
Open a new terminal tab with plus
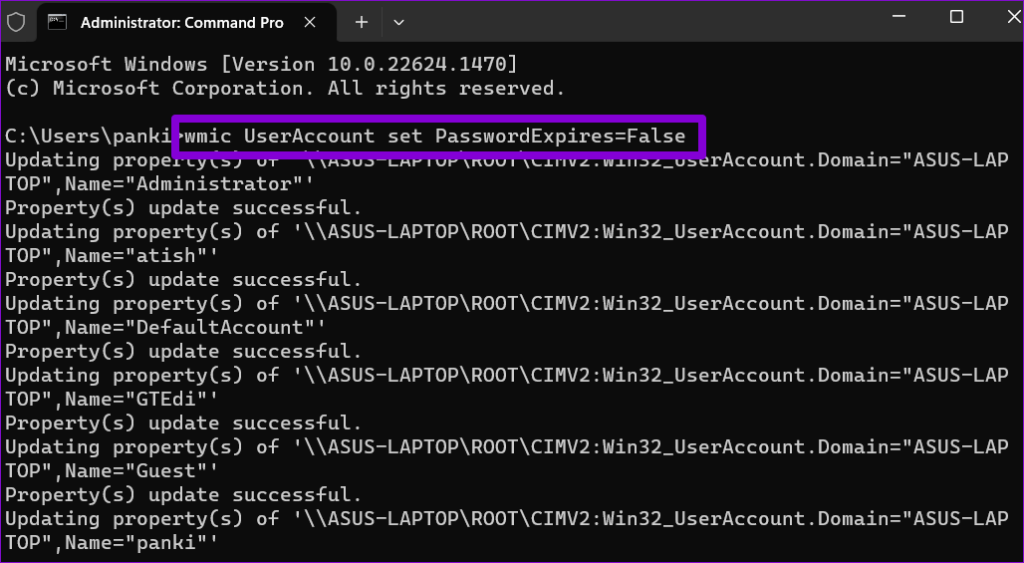point(361,23)
